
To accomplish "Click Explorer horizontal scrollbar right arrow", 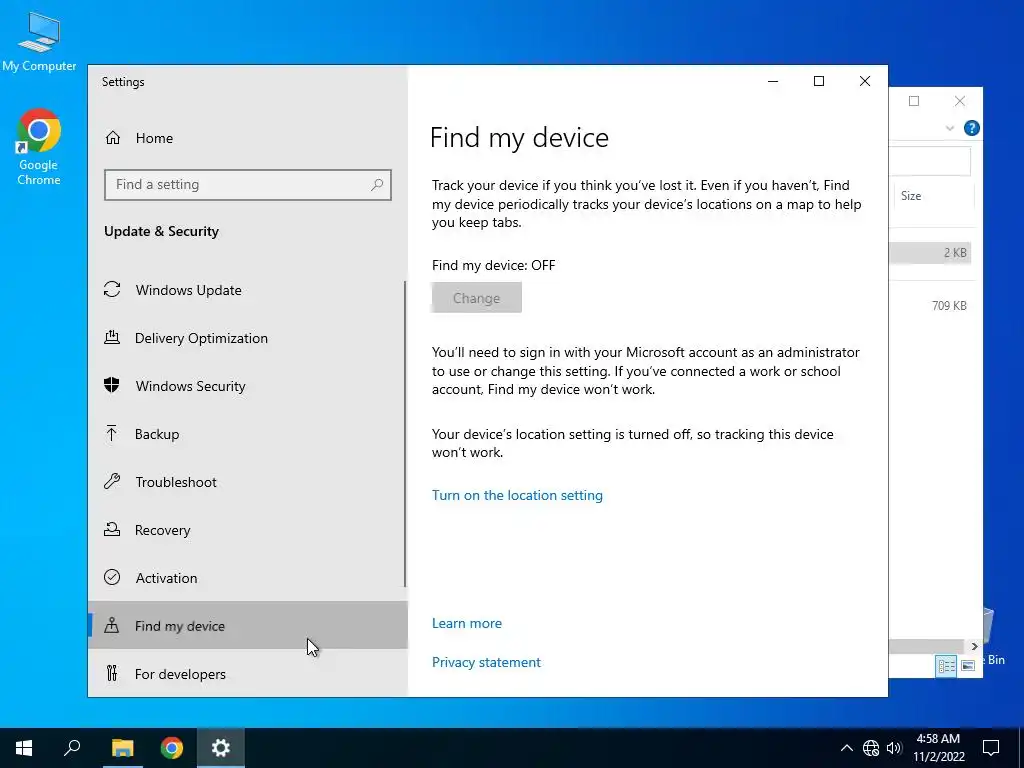I will pos(974,647).
